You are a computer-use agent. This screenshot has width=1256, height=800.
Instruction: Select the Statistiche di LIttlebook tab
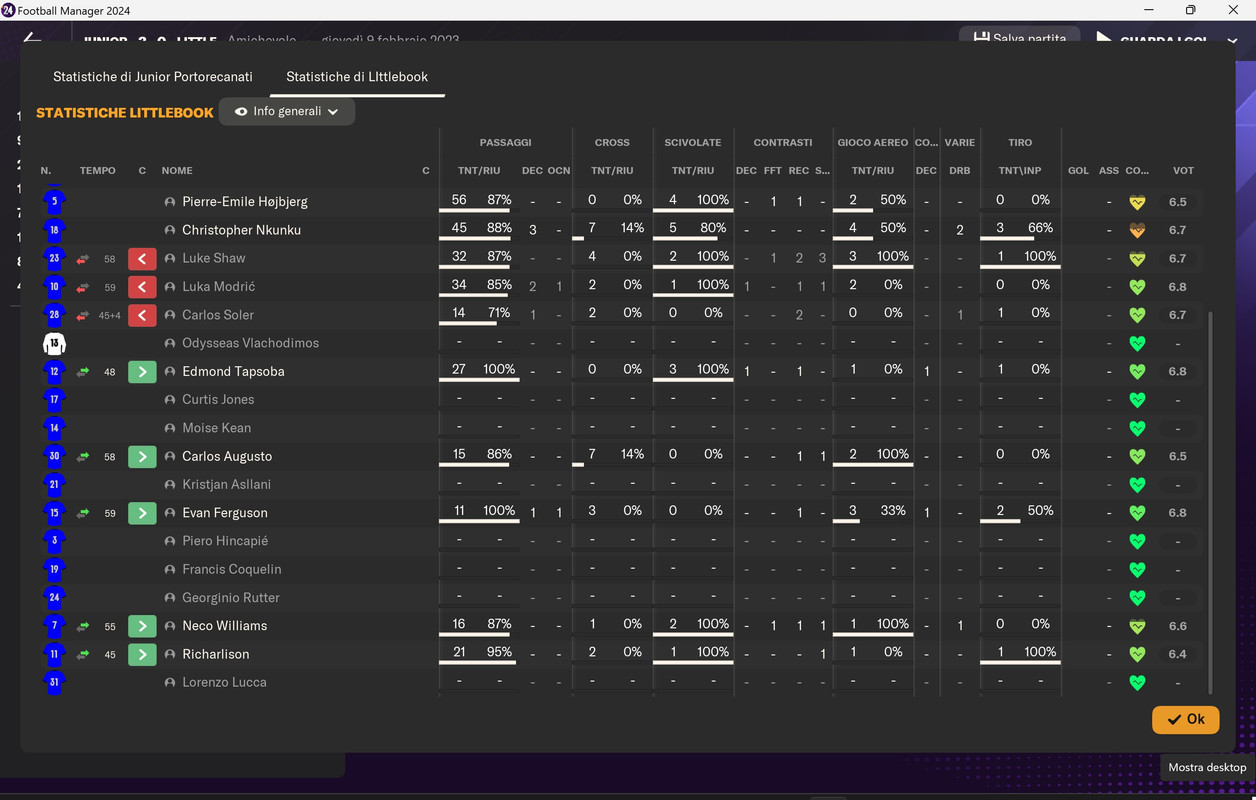click(357, 76)
